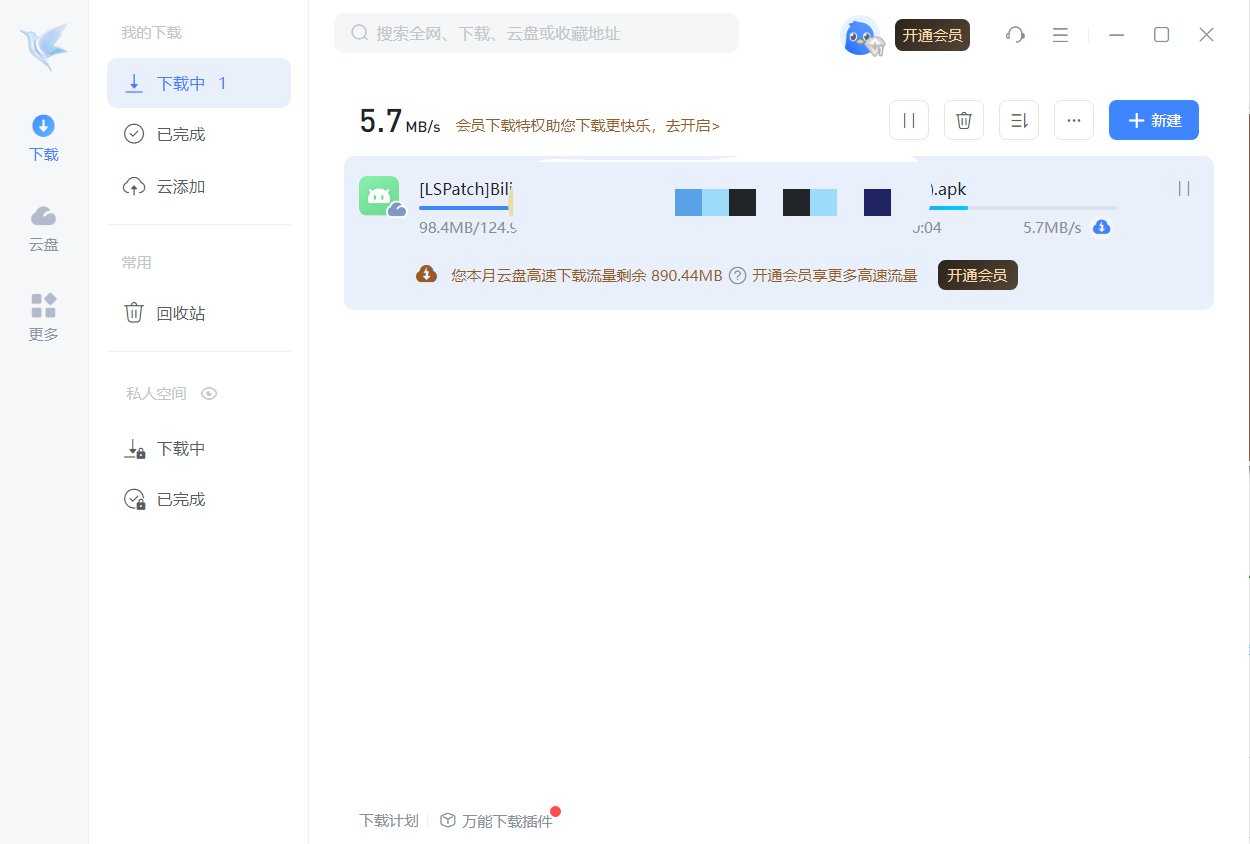Viewport: 1250px width, 844px height.
Task: Click the blue 新建 new task button
Action: tap(1153, 120)
